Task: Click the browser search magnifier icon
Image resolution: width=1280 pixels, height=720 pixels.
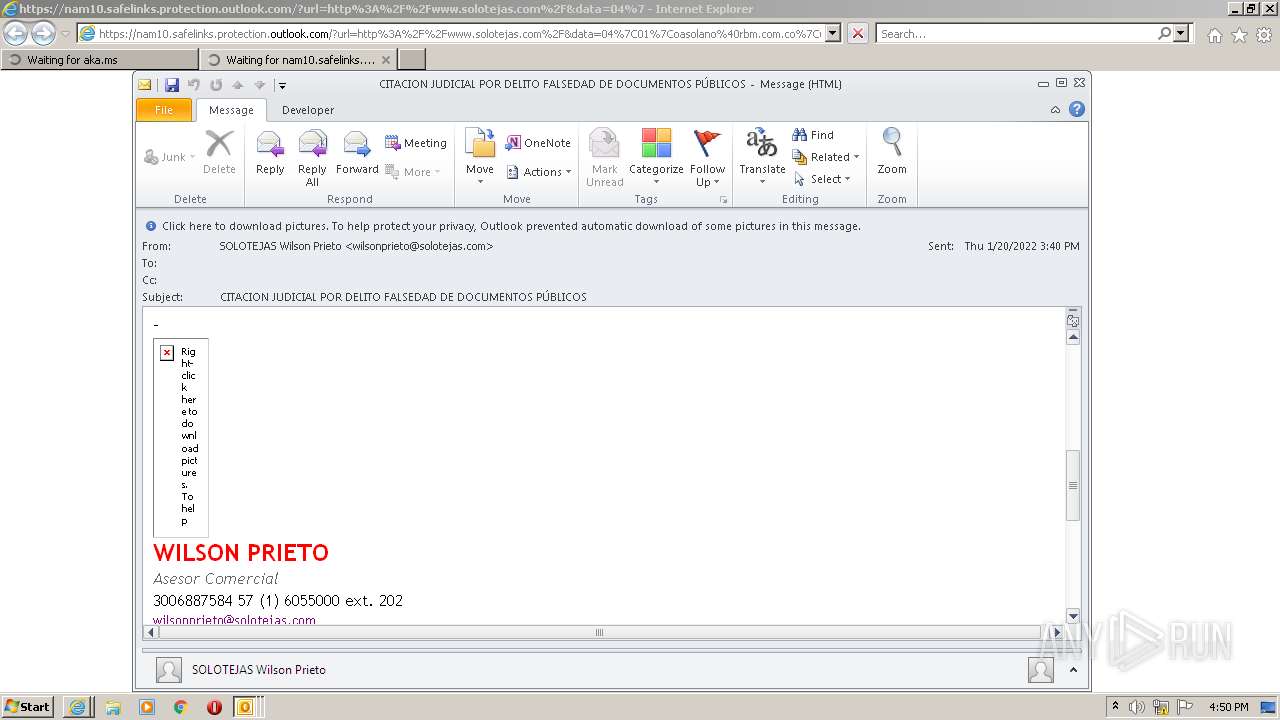Action: click(1164, 33)
